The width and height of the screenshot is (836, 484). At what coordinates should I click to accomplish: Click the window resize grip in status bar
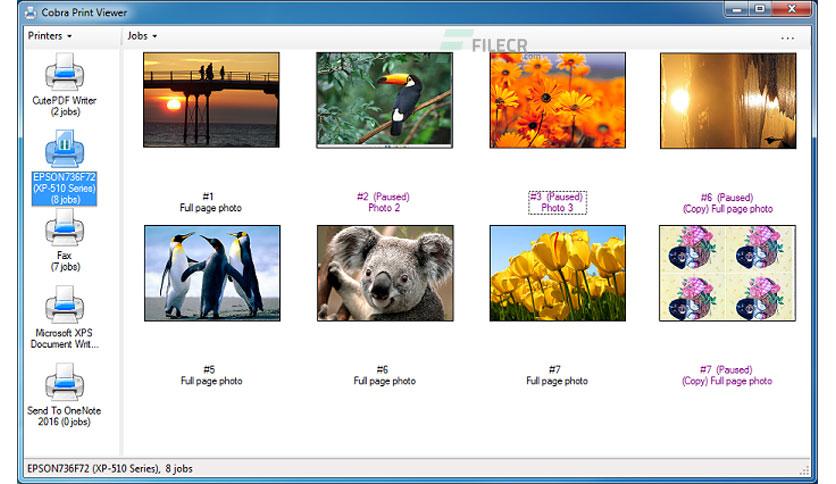(804, 470)
